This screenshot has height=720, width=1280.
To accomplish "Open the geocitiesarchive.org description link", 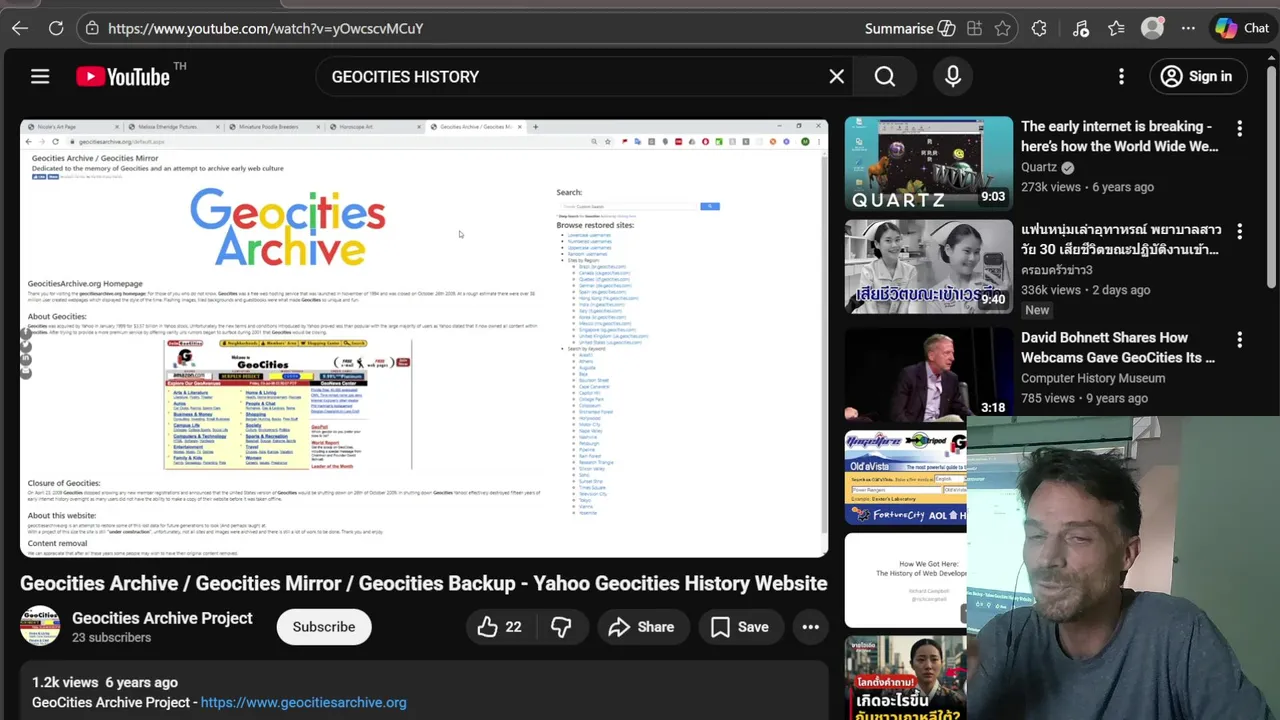I will click(x=303, y=702).
